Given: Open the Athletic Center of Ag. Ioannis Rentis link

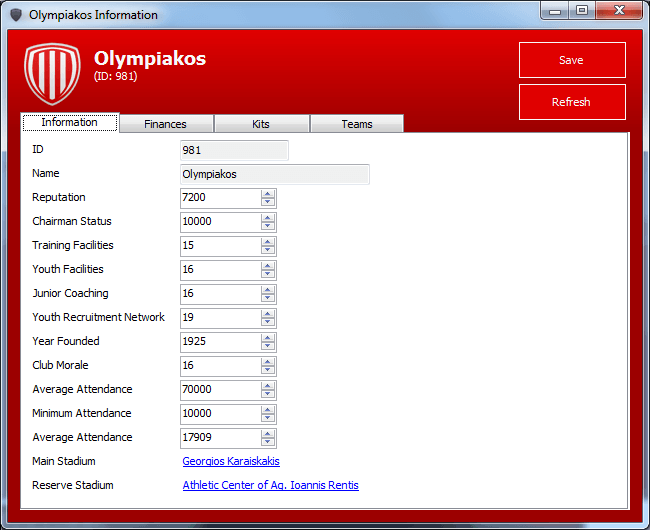Looking at the screenshot, I should coord(270,485).
